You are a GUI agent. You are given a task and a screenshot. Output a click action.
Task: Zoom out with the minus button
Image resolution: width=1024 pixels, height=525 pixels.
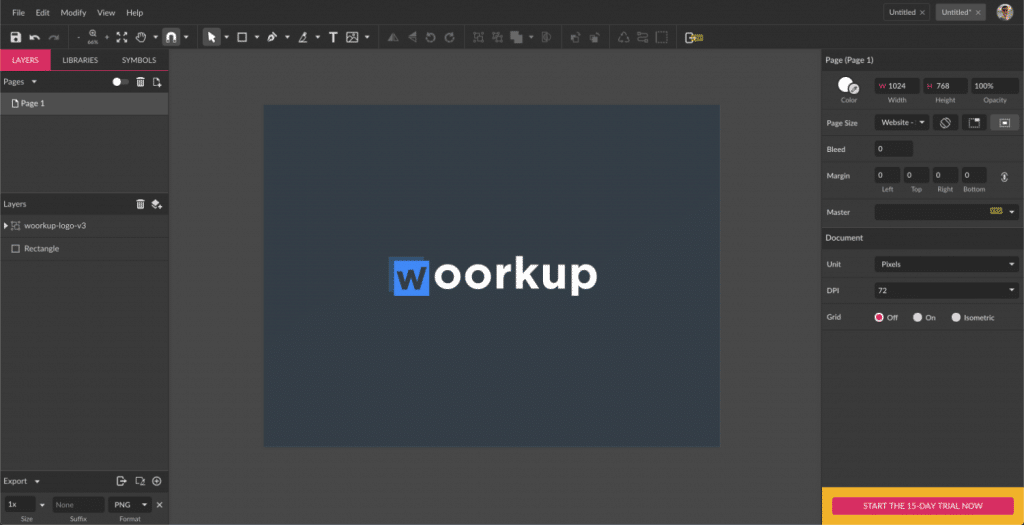point(78,38)
